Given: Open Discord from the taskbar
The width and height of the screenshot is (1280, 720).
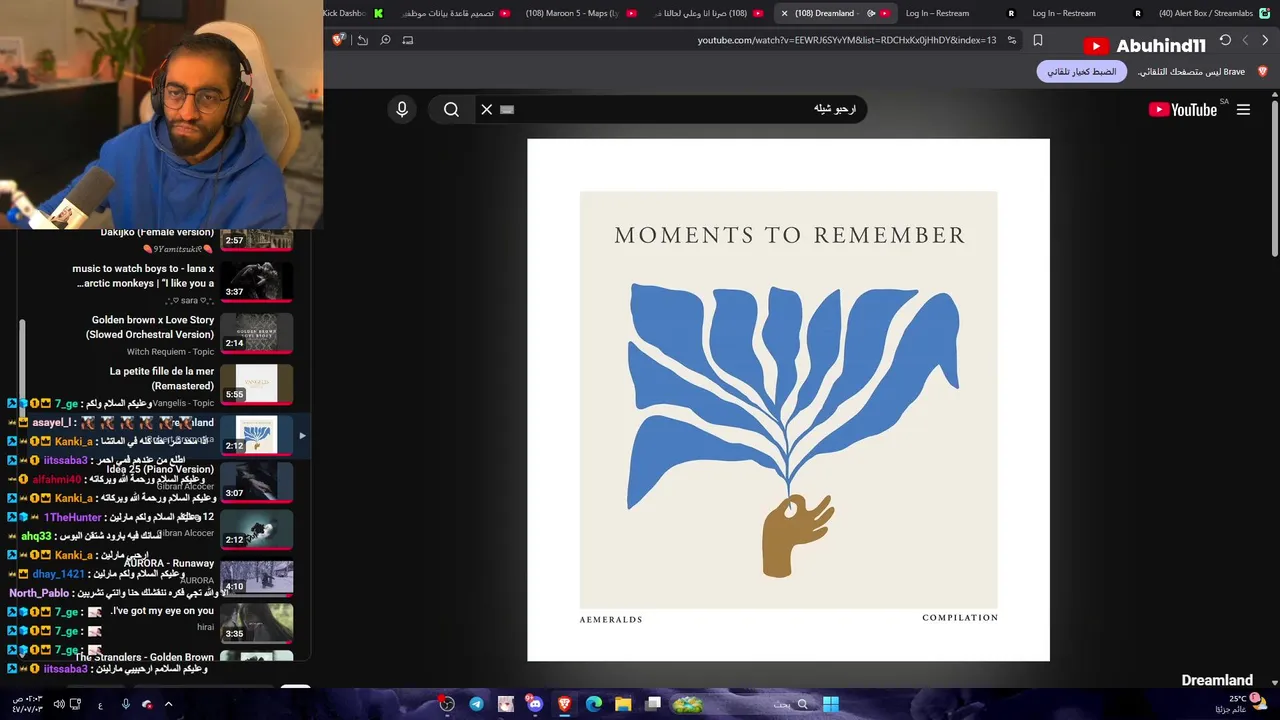Looking at the screenshot, I should click(534, 704).
